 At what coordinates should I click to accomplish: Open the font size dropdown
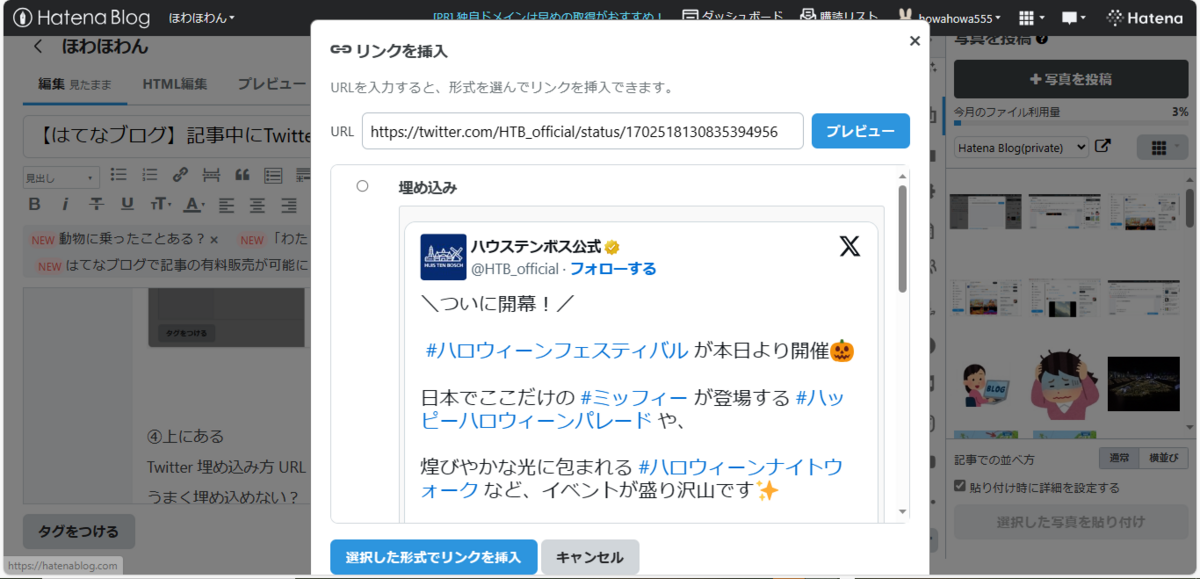click(161, 205)
